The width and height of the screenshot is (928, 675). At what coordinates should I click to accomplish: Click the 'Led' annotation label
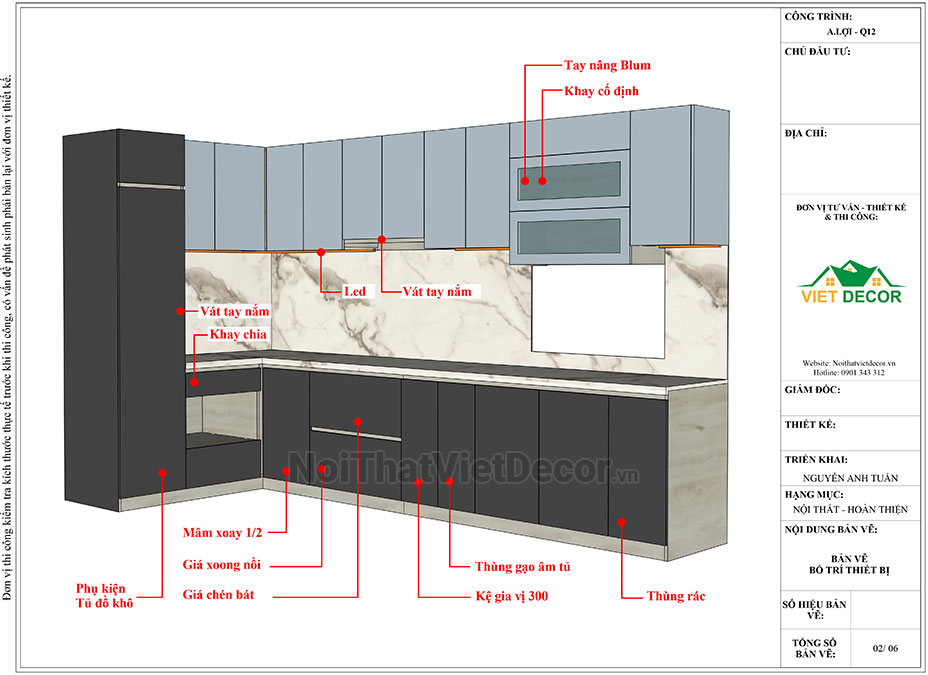coord(355,291)
